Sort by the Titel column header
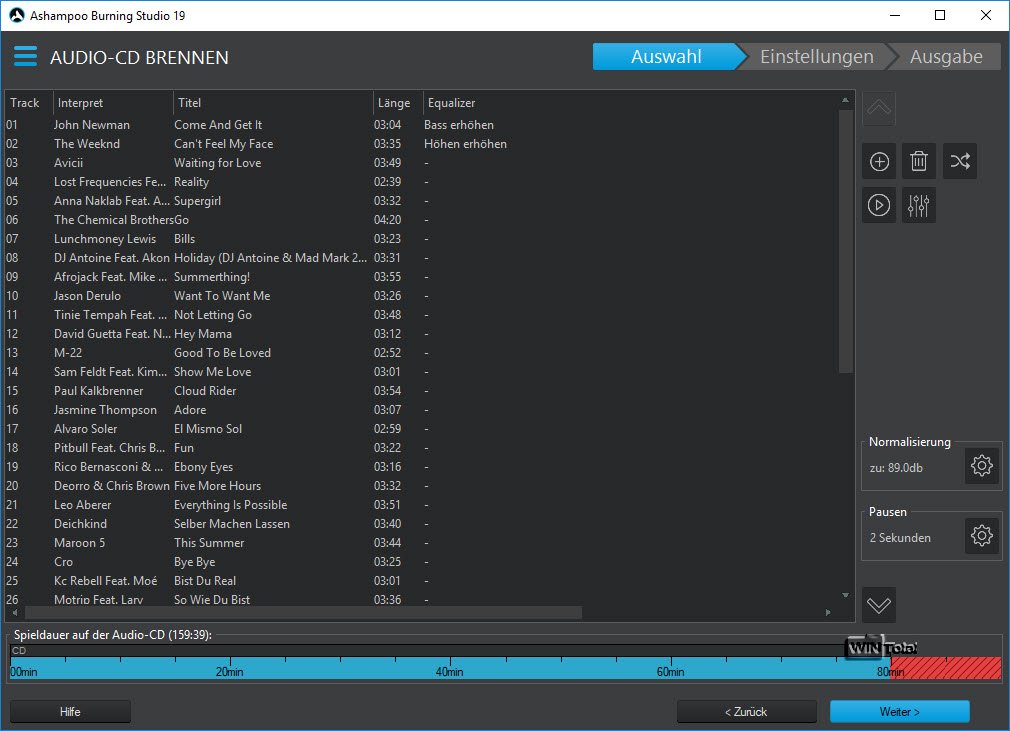Viewport: 1010px width, 731px height. coord(273,103)
